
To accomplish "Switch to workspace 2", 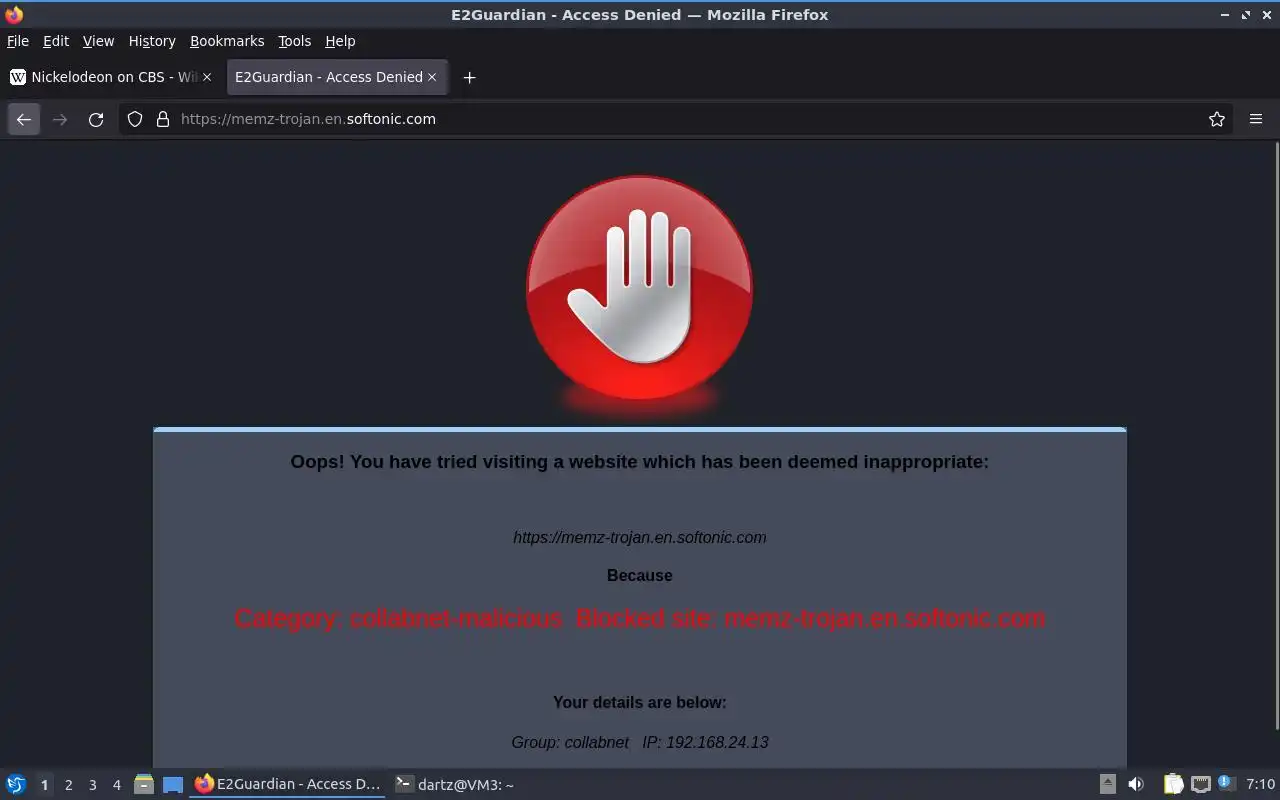I will 68,785.
